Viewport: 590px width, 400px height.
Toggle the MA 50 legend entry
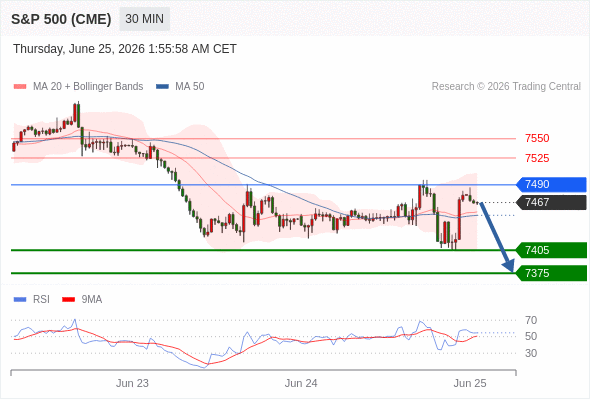click(x=180, y=87)
